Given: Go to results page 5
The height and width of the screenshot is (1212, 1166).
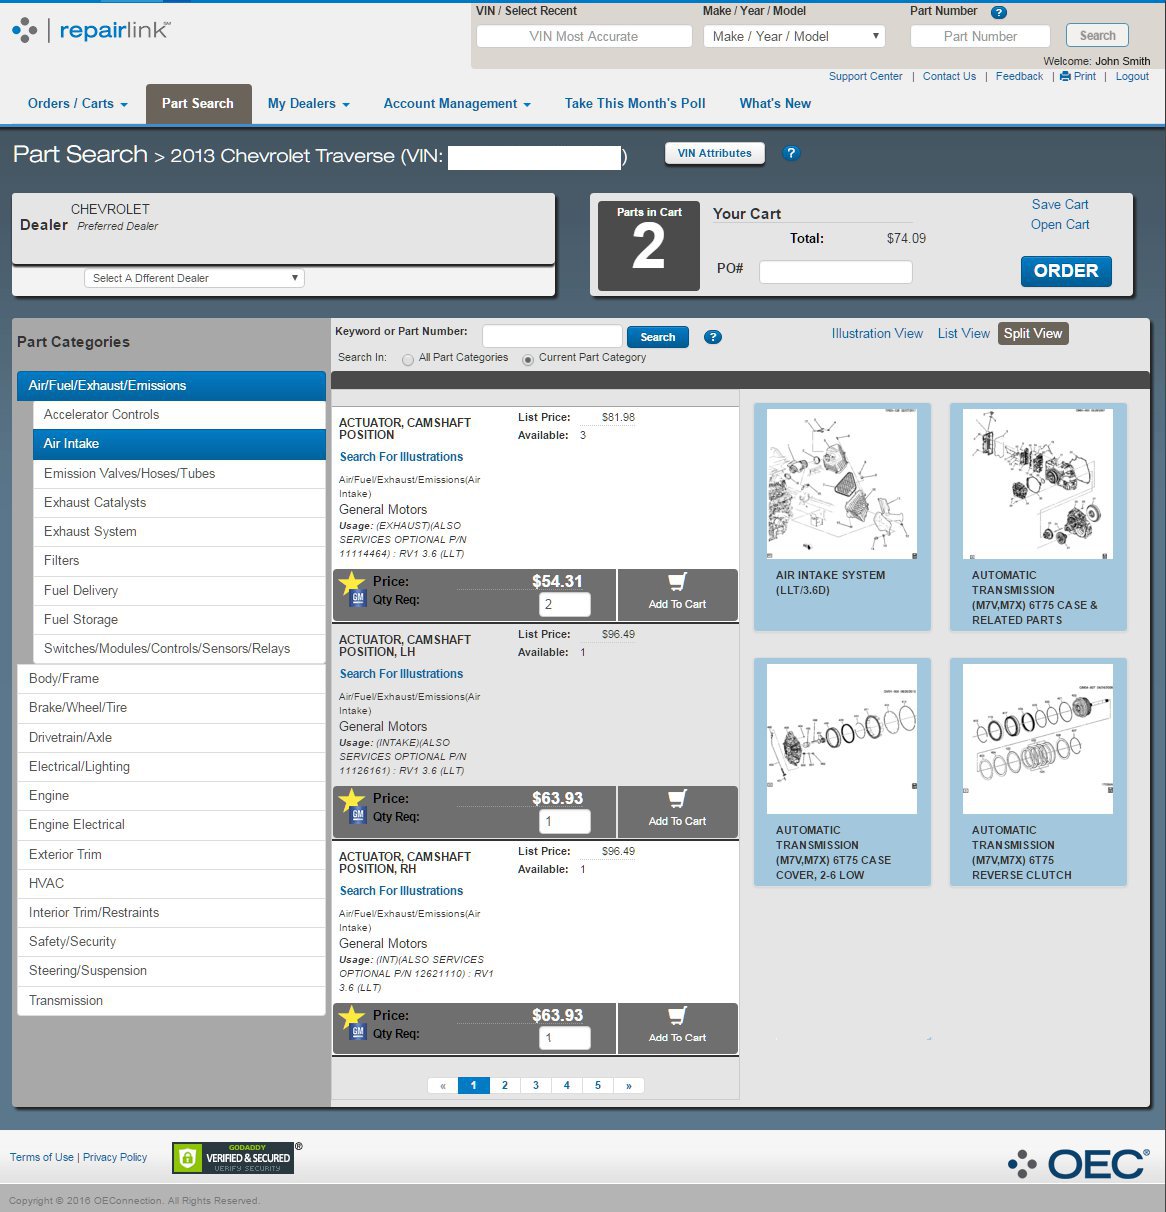Looking at the screenshot, I should pos(598,1085).
